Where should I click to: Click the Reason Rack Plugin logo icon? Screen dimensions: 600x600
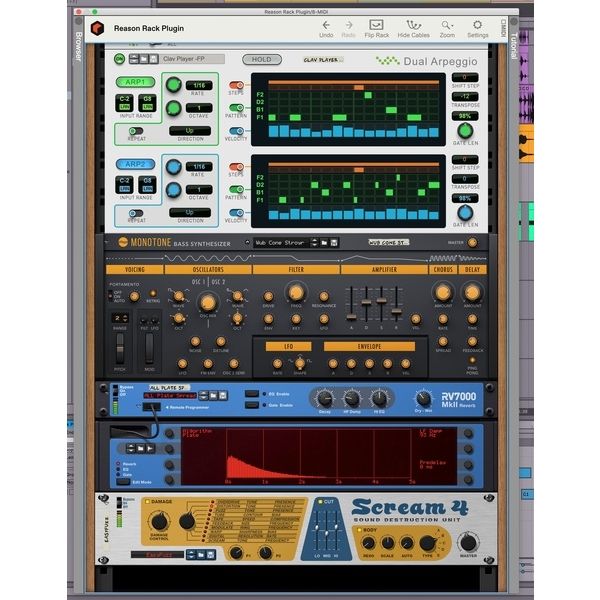click(x=94, y=28)
